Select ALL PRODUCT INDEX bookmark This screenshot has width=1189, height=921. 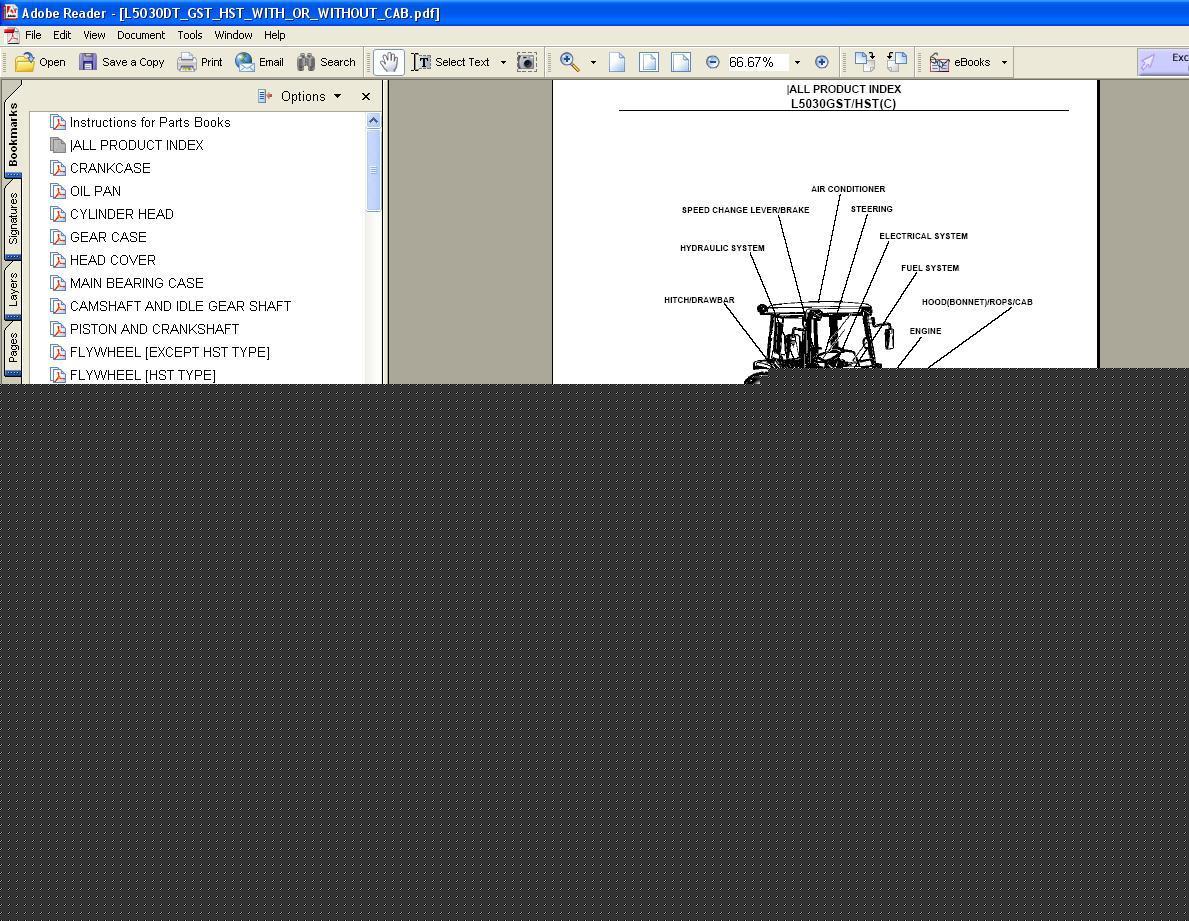pyautogui.click(x=136, y=146)
